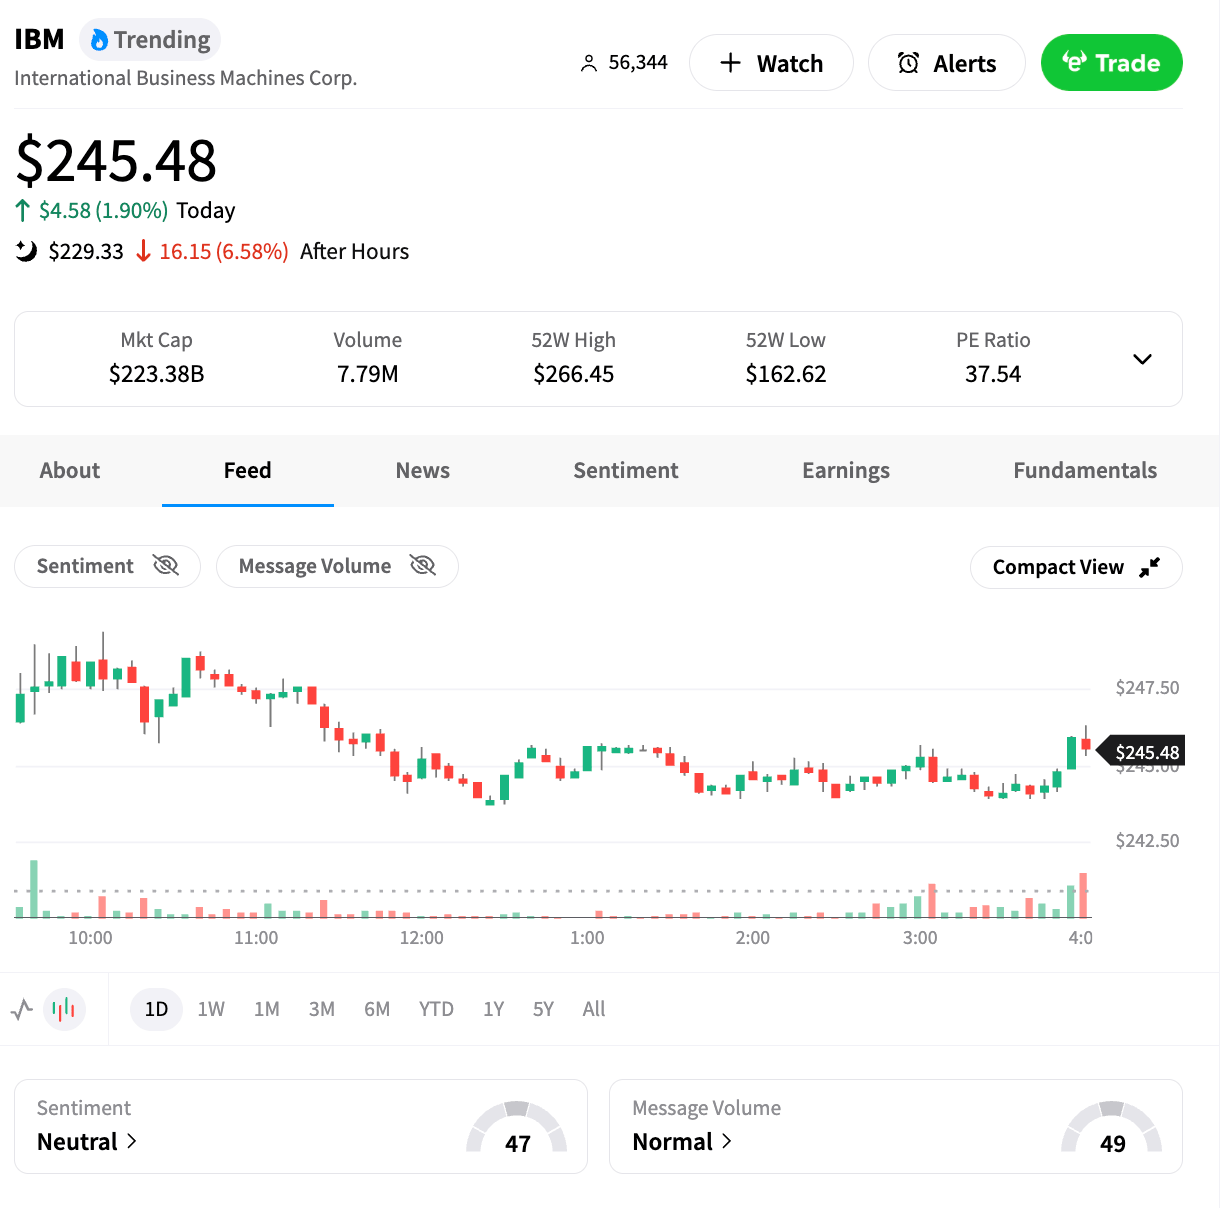The image size is (1228, 1208).
Task: Click the Trending flame badge
Action: coord(150,40)
